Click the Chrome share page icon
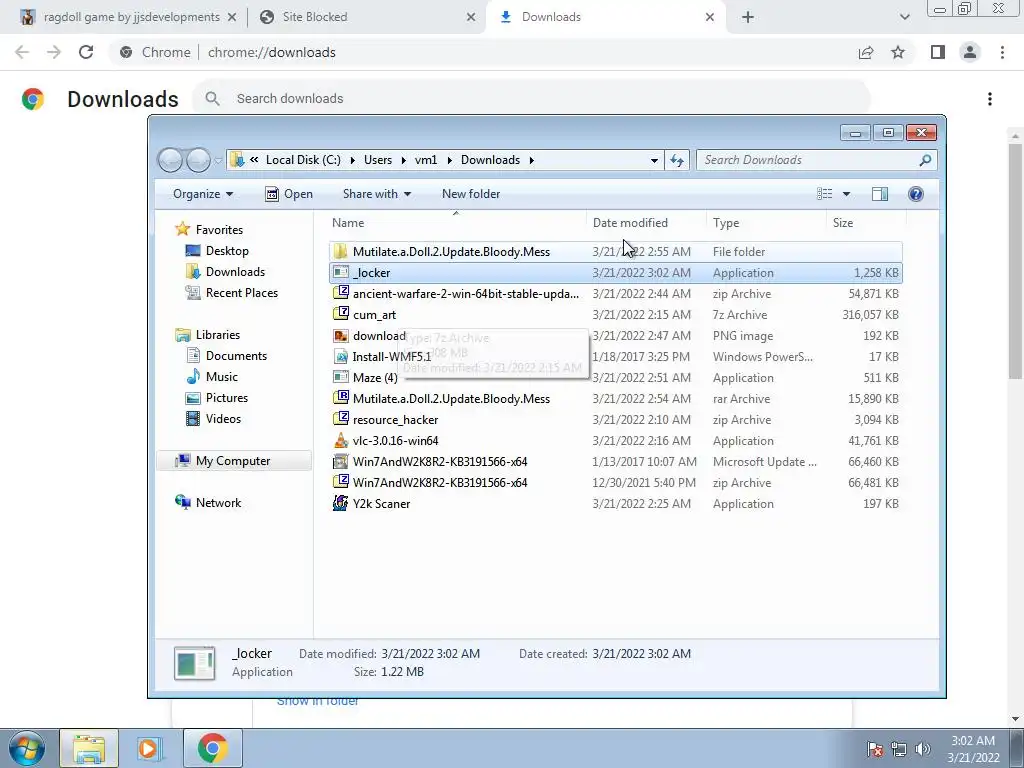 click(x=866, y=52)
